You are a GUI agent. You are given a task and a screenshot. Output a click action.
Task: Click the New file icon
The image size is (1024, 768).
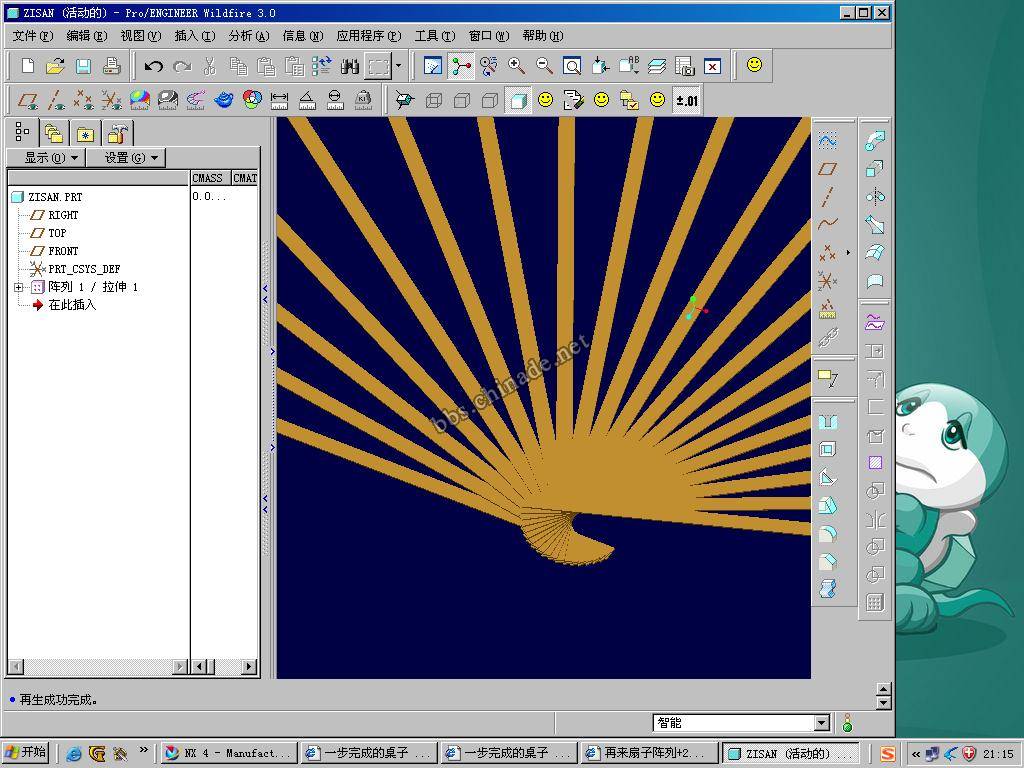point(28,66)
